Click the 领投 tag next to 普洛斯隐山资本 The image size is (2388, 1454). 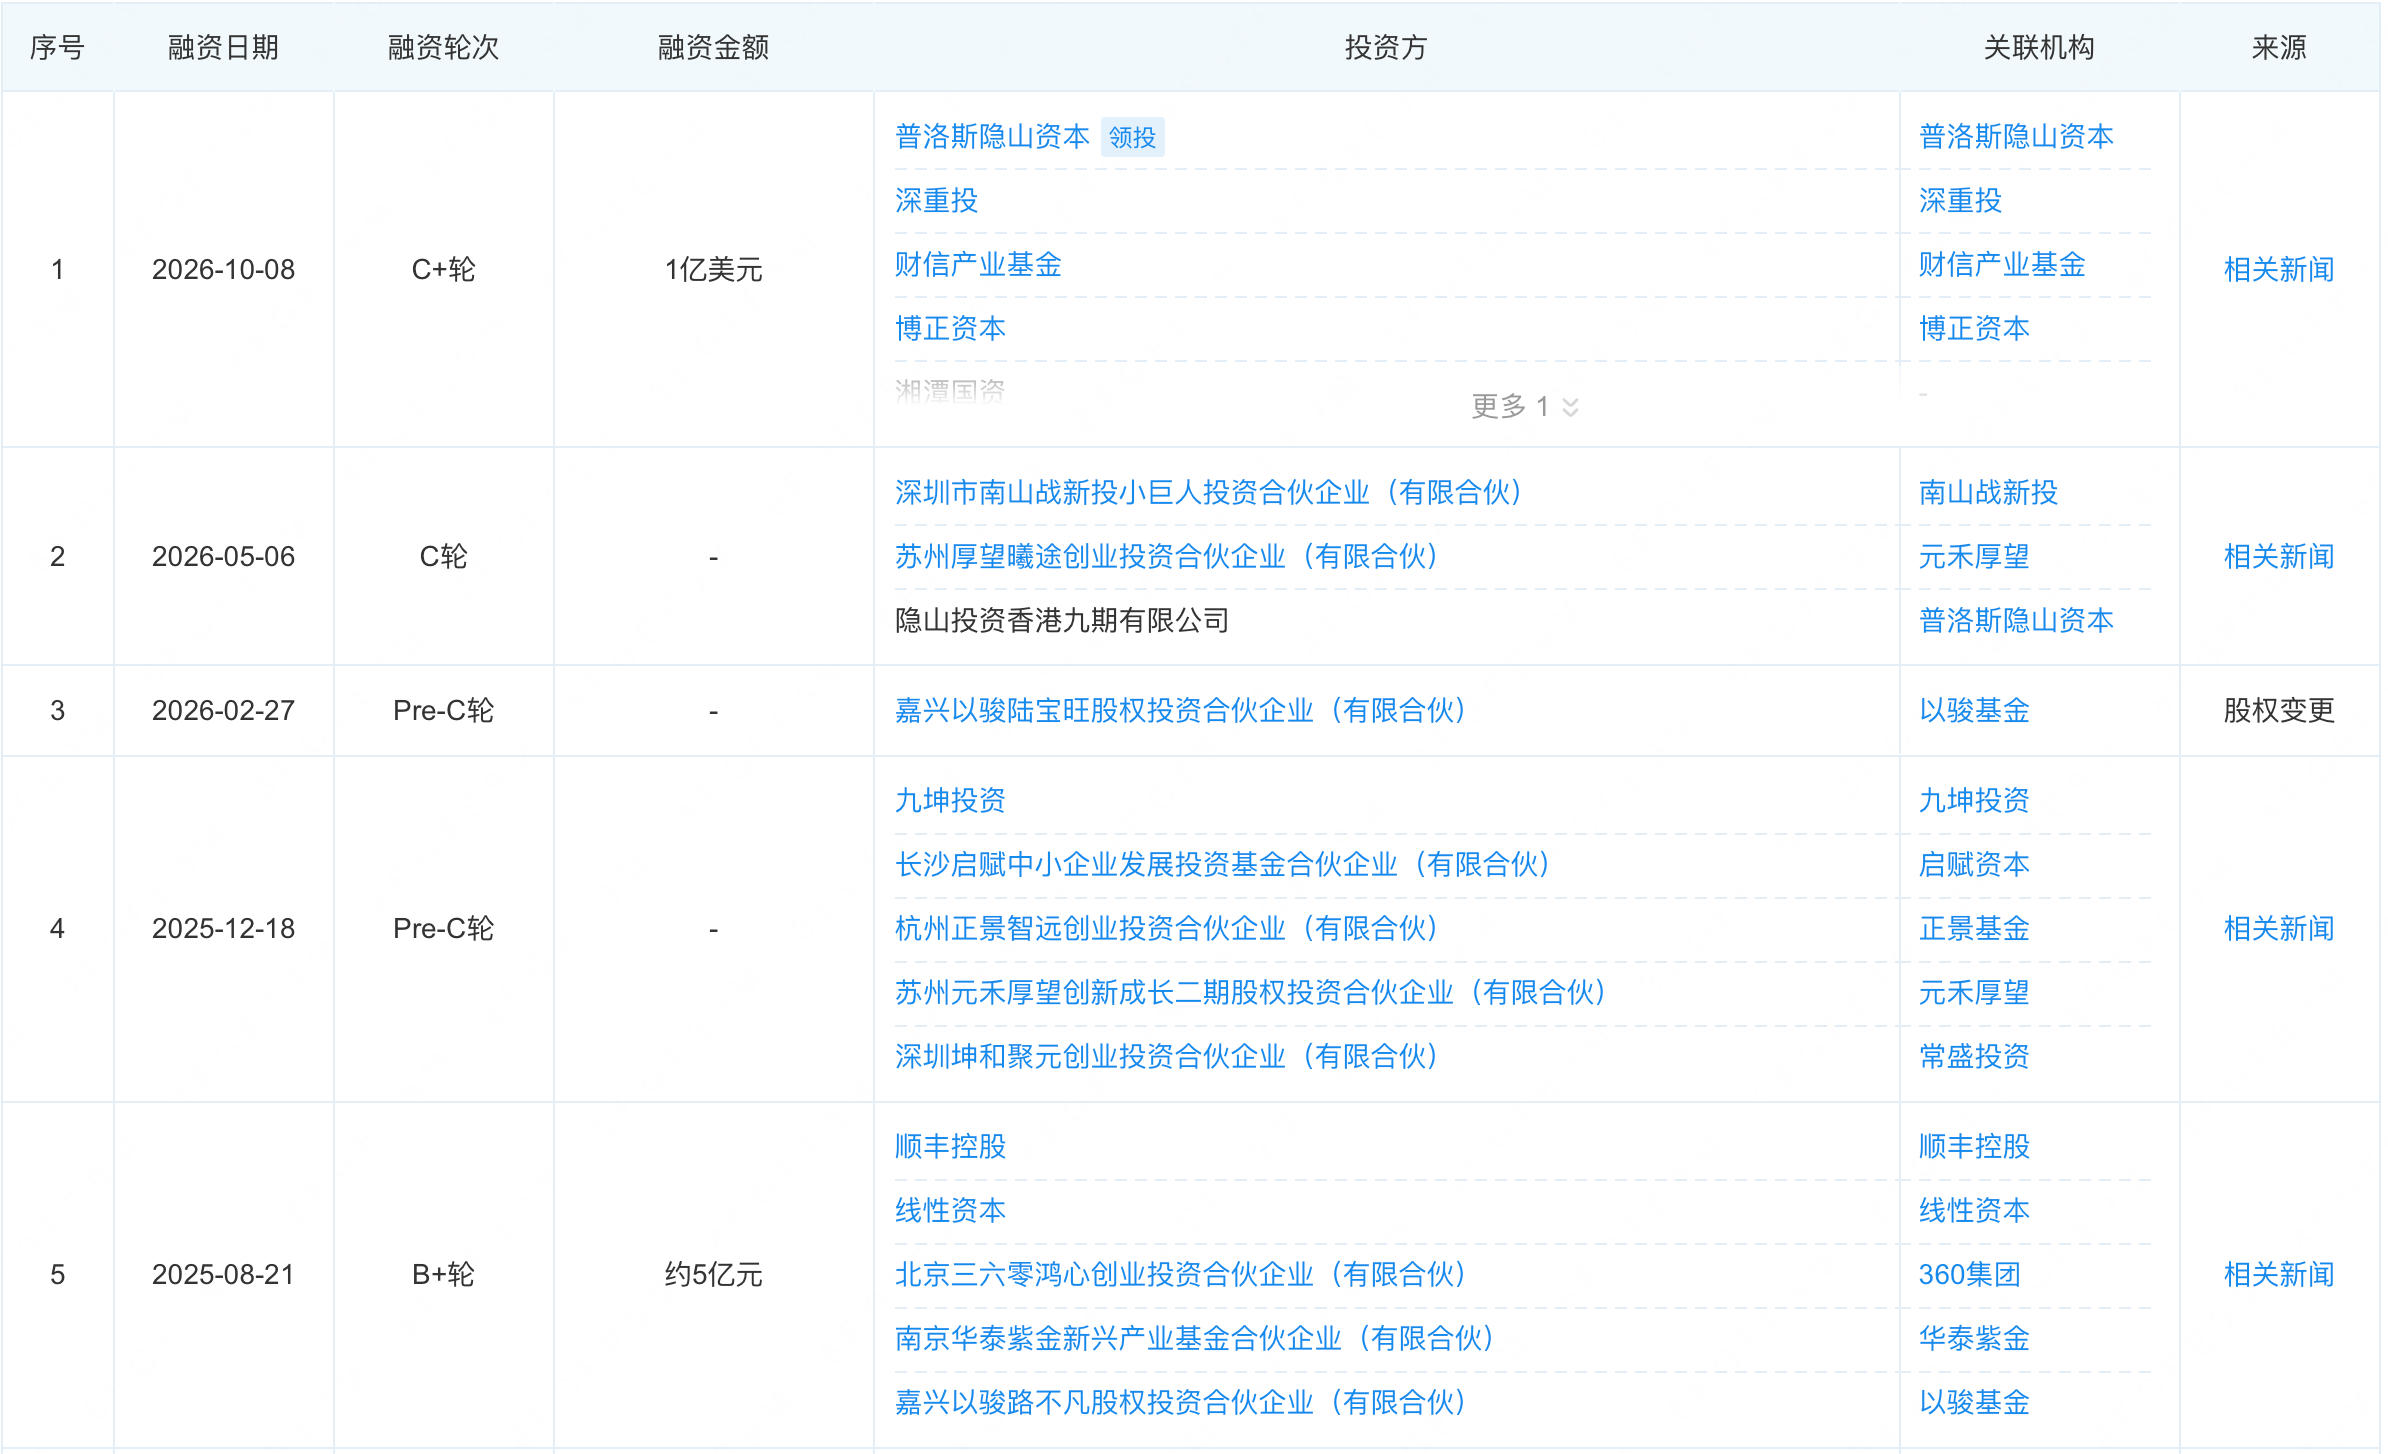tap(1132, 137)
